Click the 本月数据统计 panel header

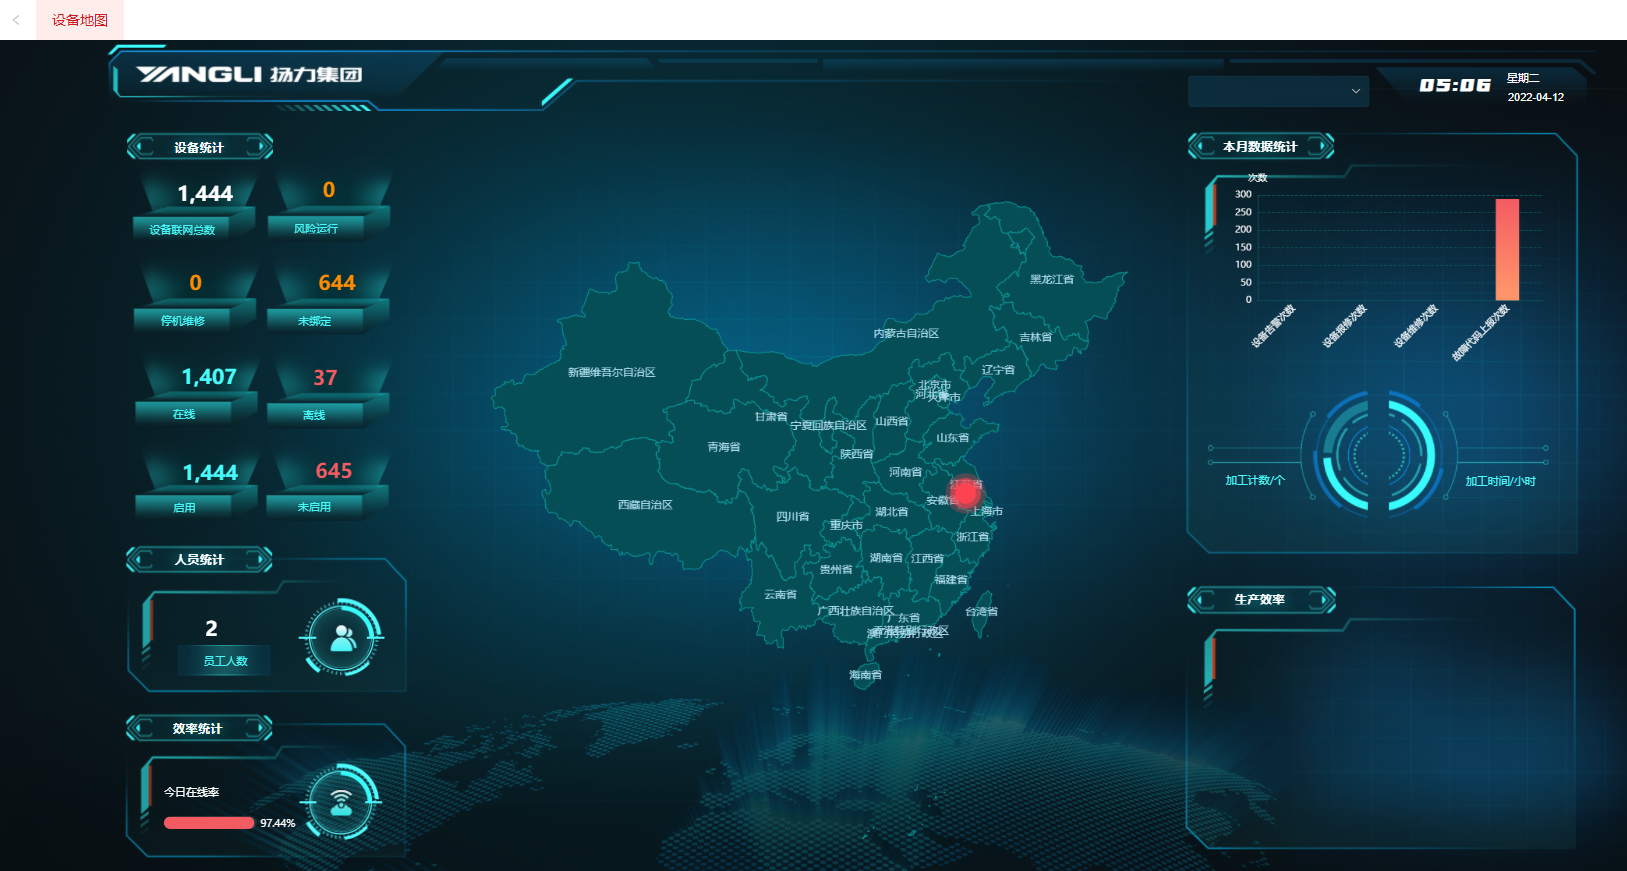pos(1260,146)
